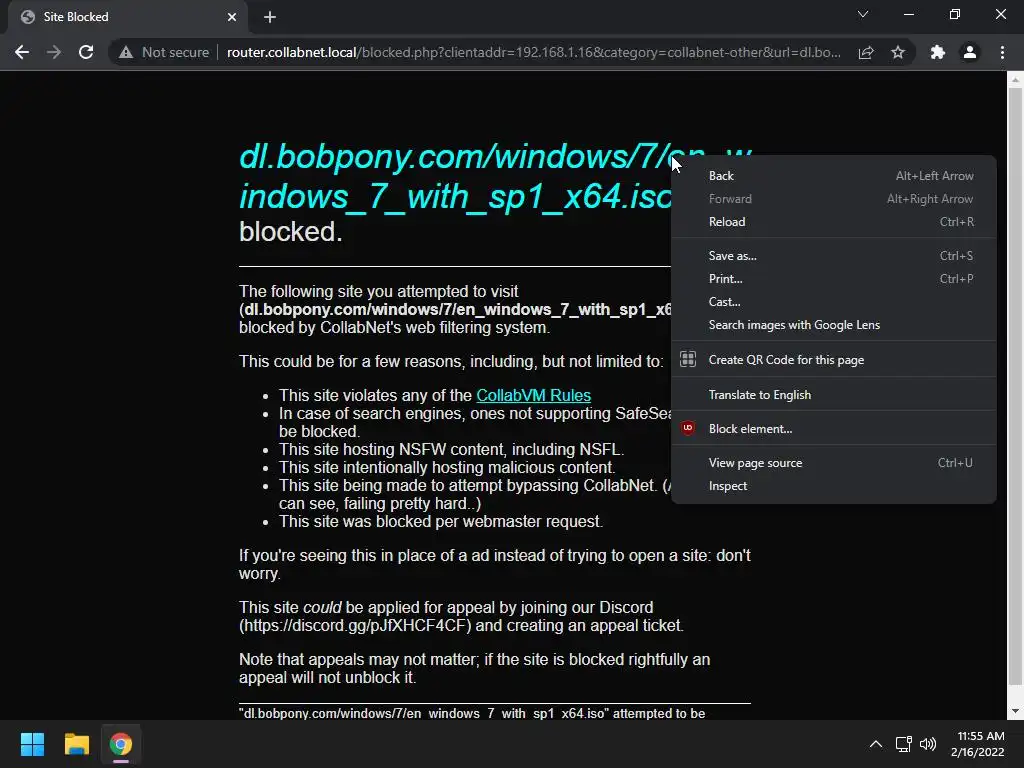Click the scrollbar down arrow

point(1015,711)
